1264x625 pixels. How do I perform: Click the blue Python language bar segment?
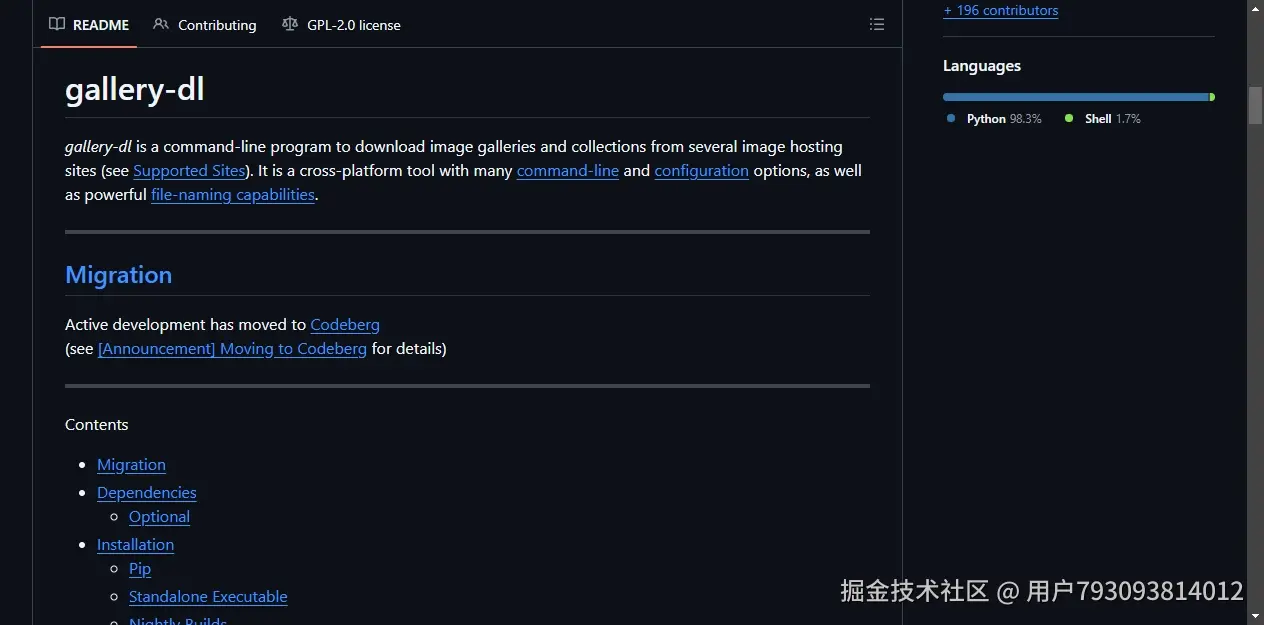(x=1076, y=97)
